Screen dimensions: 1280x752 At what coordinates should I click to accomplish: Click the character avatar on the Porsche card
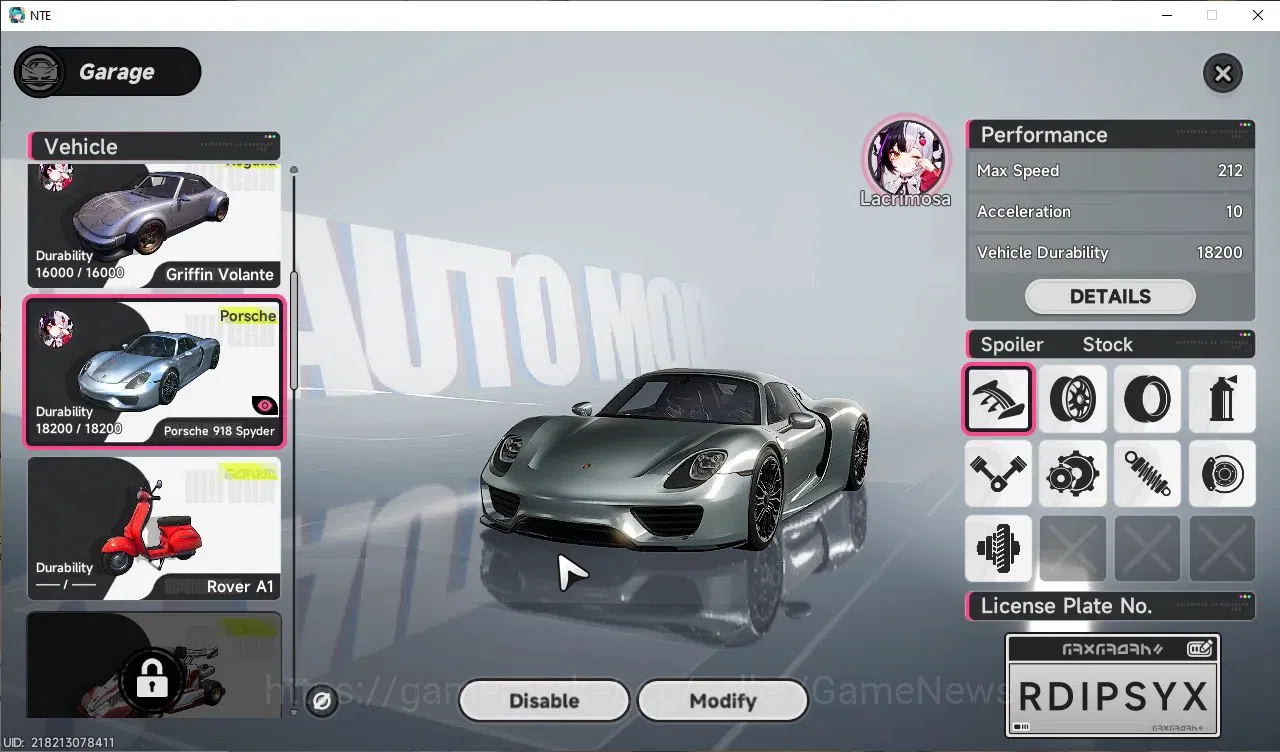point(56,329)
